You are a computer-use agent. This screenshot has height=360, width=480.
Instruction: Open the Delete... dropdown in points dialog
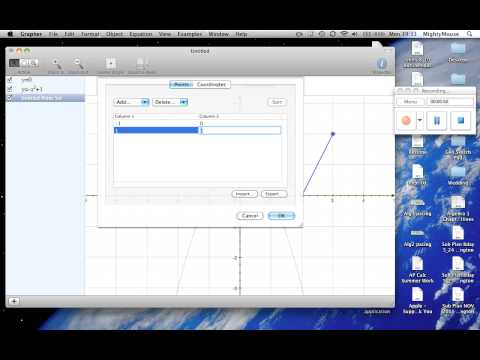coord(170,102)
